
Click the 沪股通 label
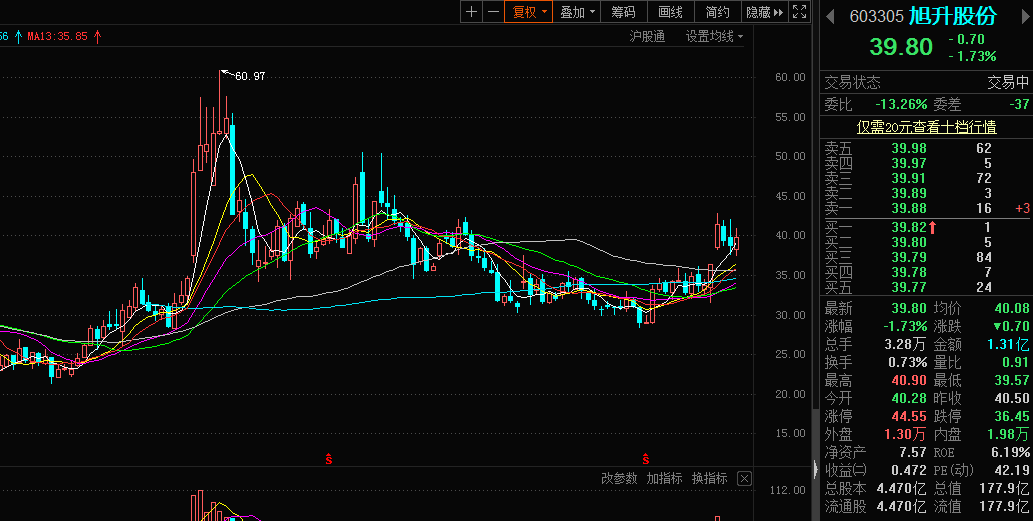(647, 36)
